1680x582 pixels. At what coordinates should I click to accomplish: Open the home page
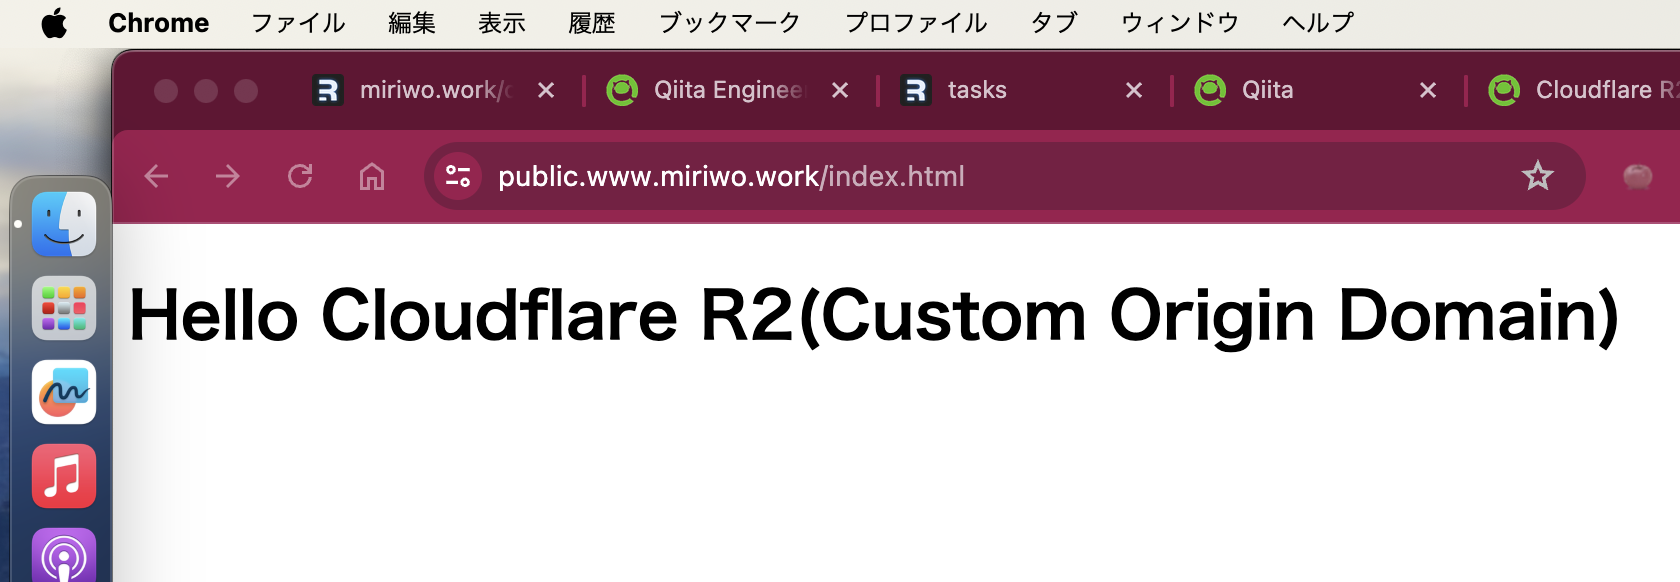pyautogui.click(x=372, y=177)
